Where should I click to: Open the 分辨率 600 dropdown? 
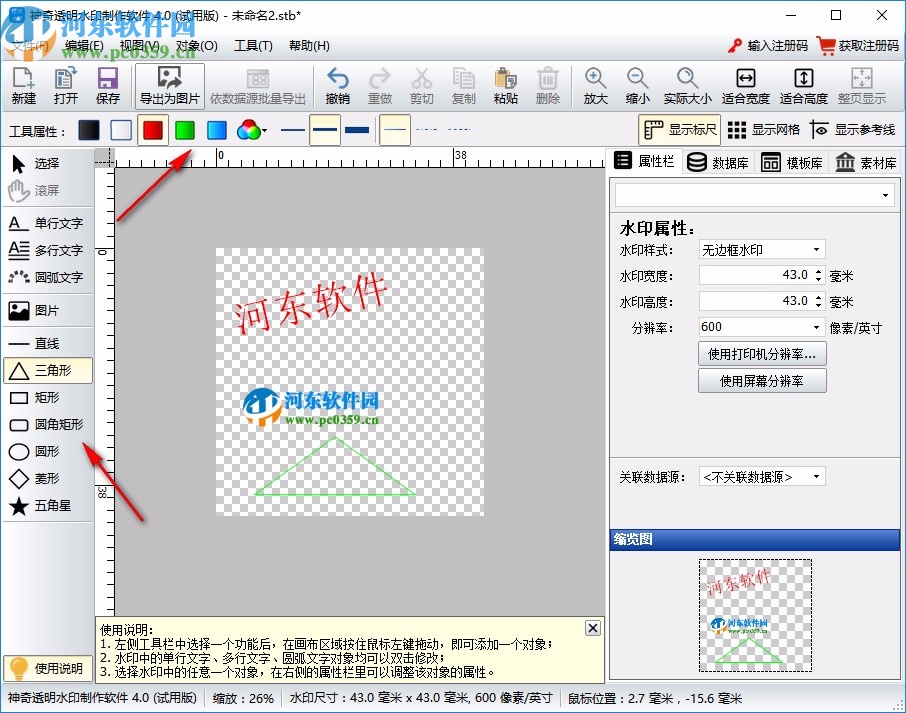tap(816, 327)
